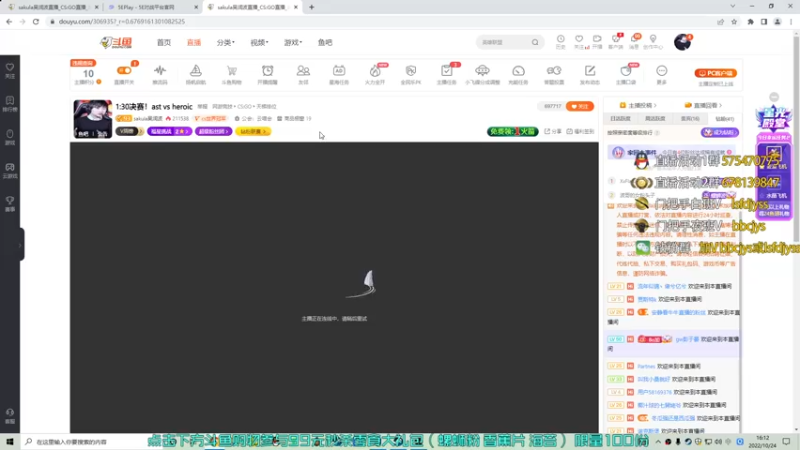Click the purple become-fan button

point(719,133)
